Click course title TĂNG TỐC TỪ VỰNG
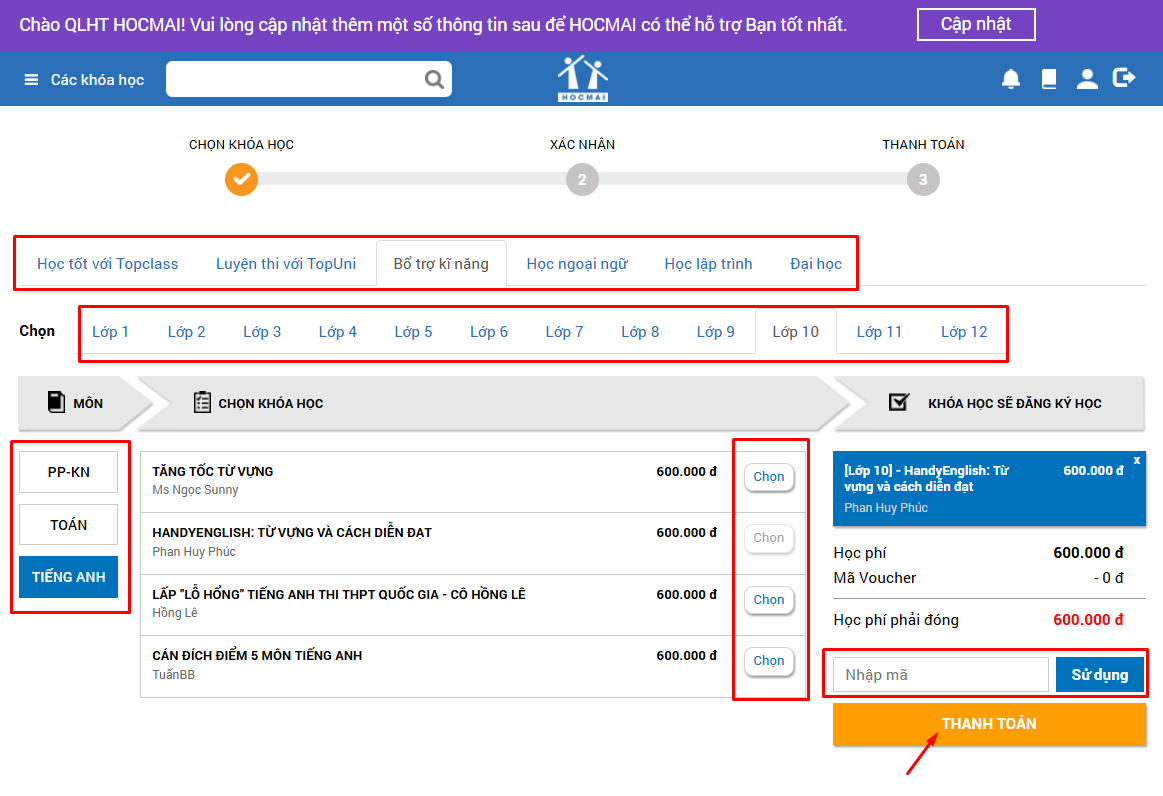 (x=213, y=471)
